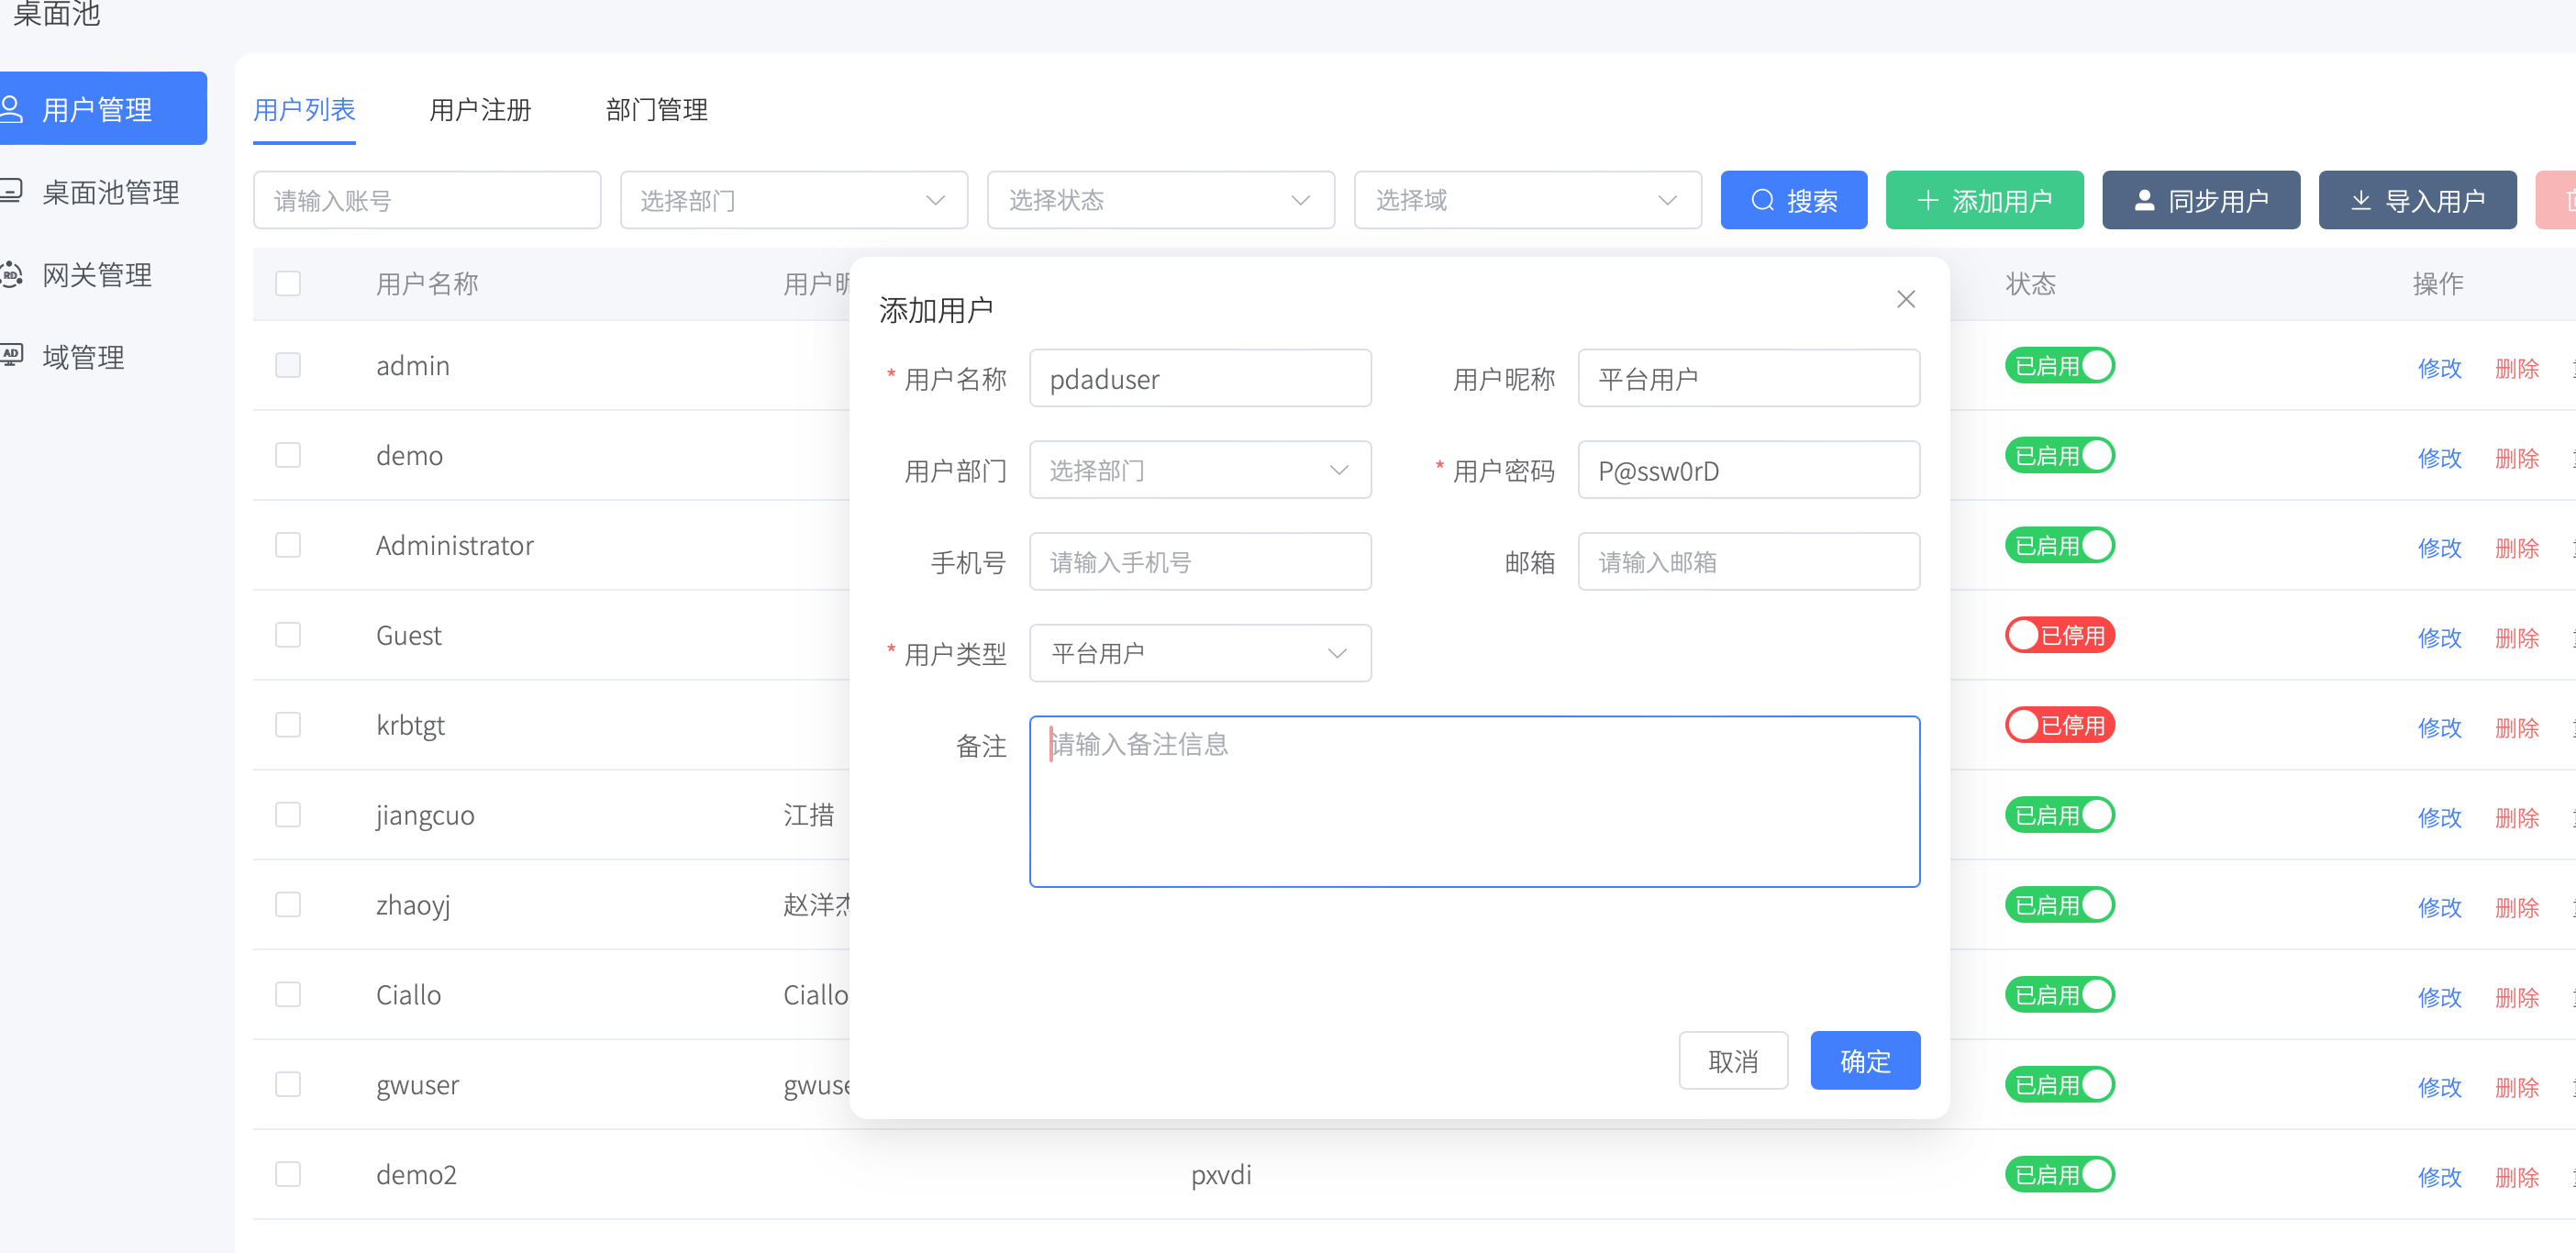
Task: Close the add user dialog
Action: click(x=1906, y=299)
